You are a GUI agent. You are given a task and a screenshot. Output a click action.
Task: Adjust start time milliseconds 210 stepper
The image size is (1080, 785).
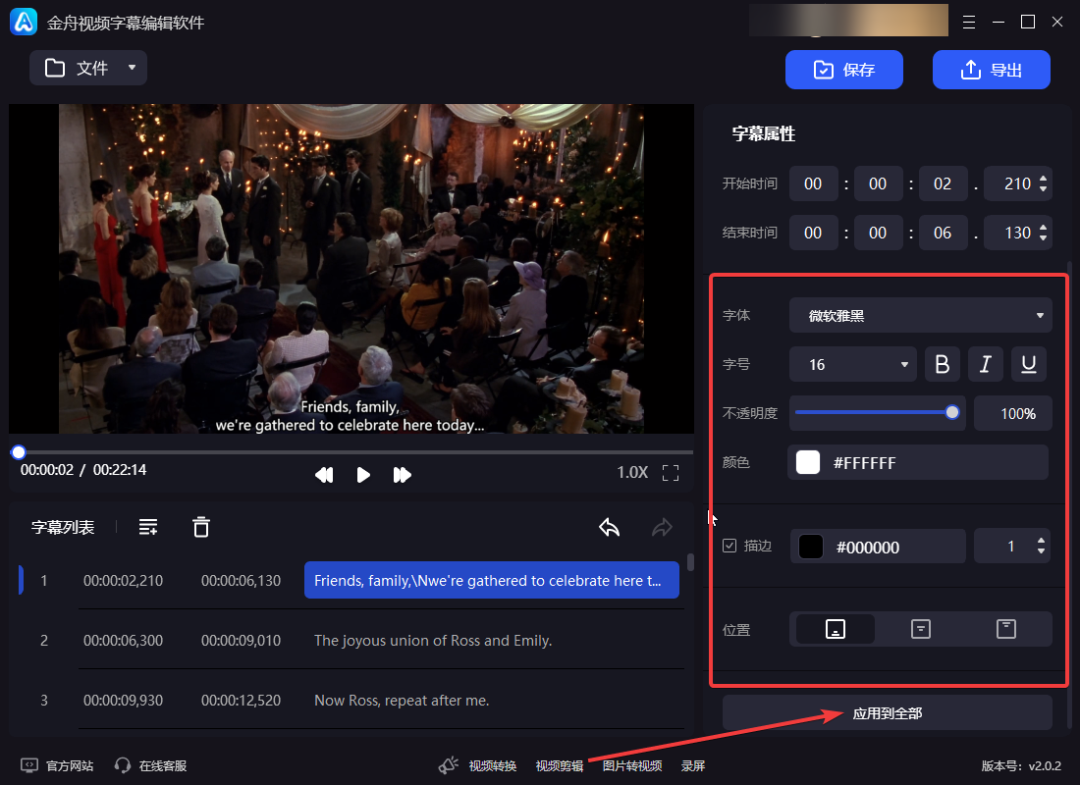pyautogui.click(x=1043, y=184)
